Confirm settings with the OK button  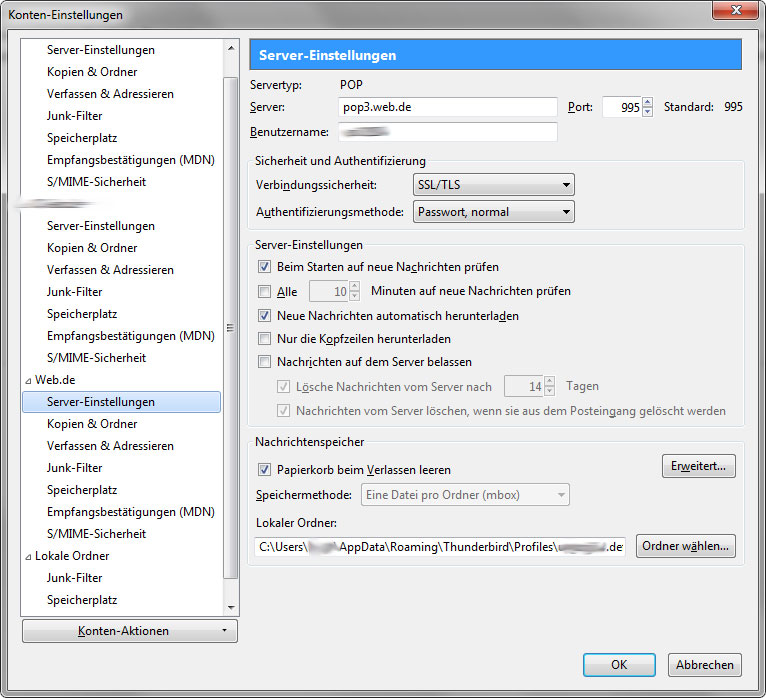pyautogui.click(x=619, y=665)
